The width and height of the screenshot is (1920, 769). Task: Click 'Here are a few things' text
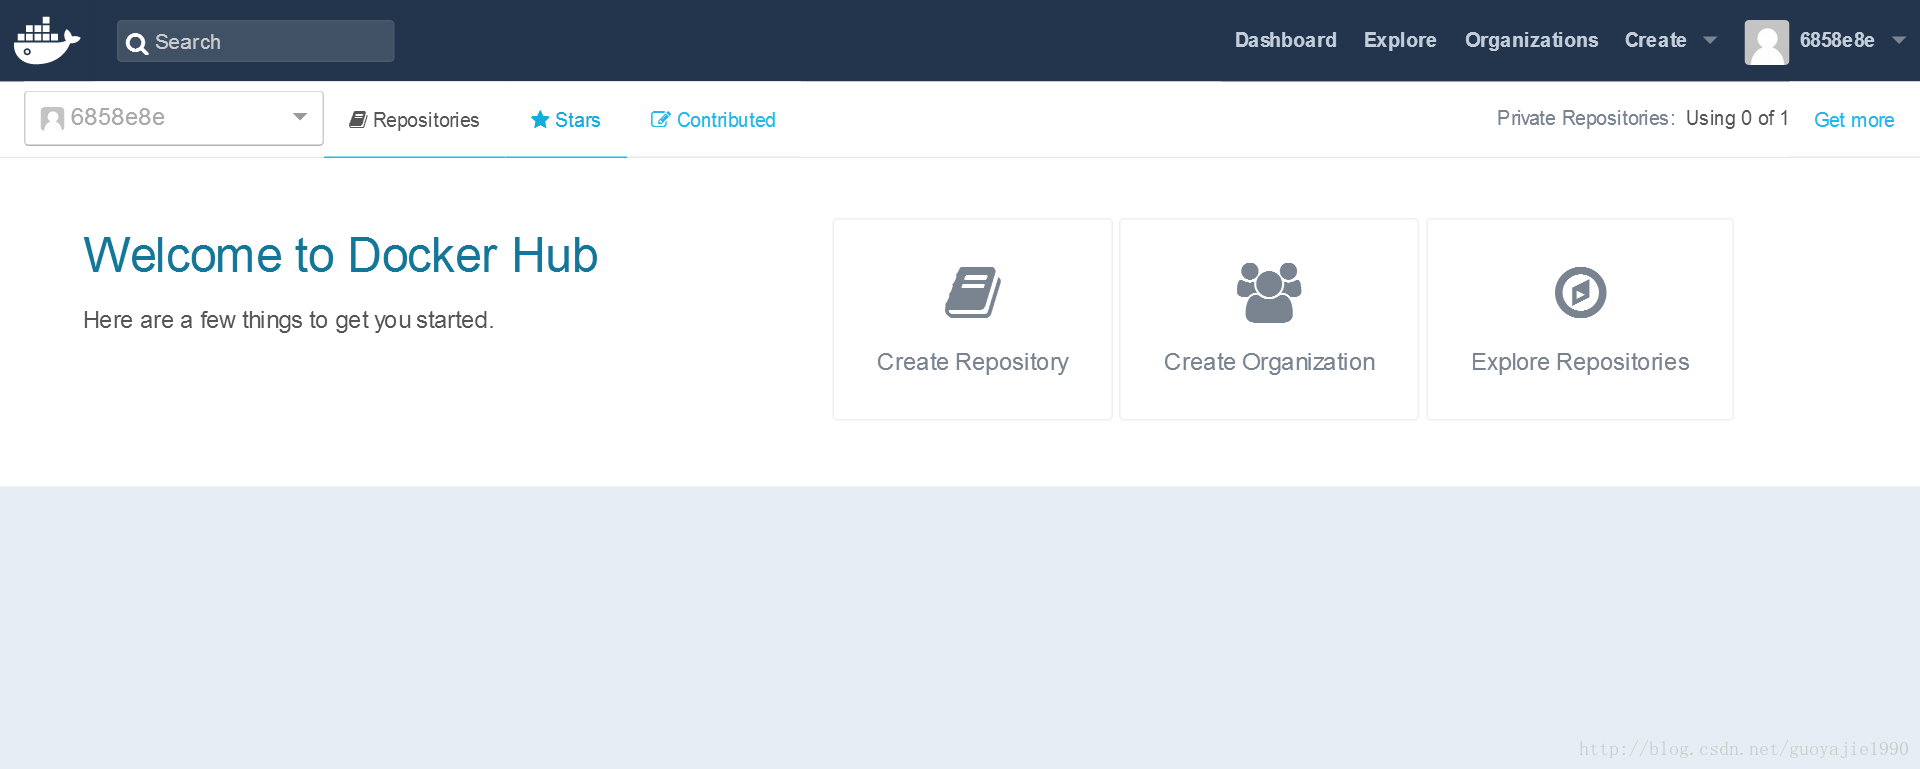coord(288,320)
